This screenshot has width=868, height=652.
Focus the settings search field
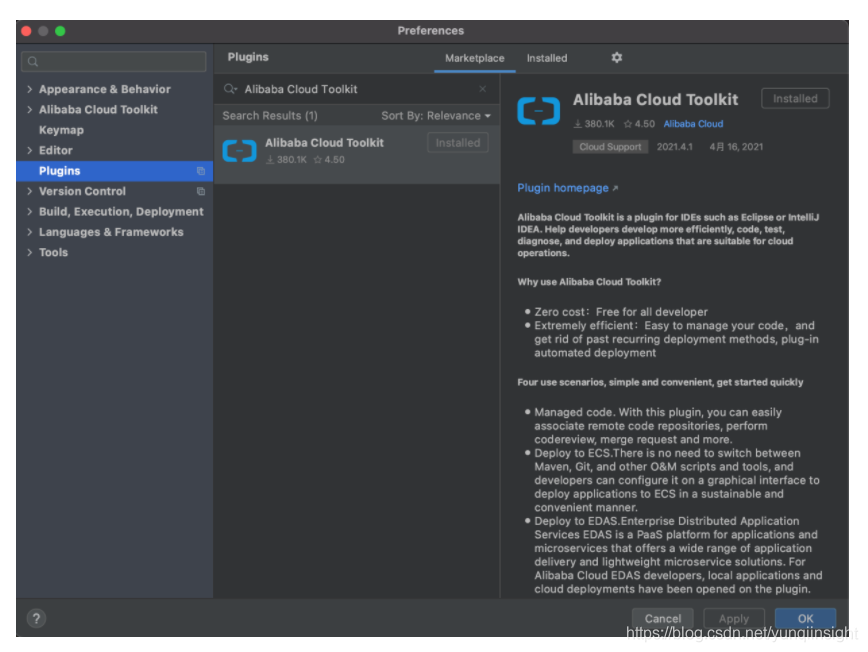tap(114, 61)
